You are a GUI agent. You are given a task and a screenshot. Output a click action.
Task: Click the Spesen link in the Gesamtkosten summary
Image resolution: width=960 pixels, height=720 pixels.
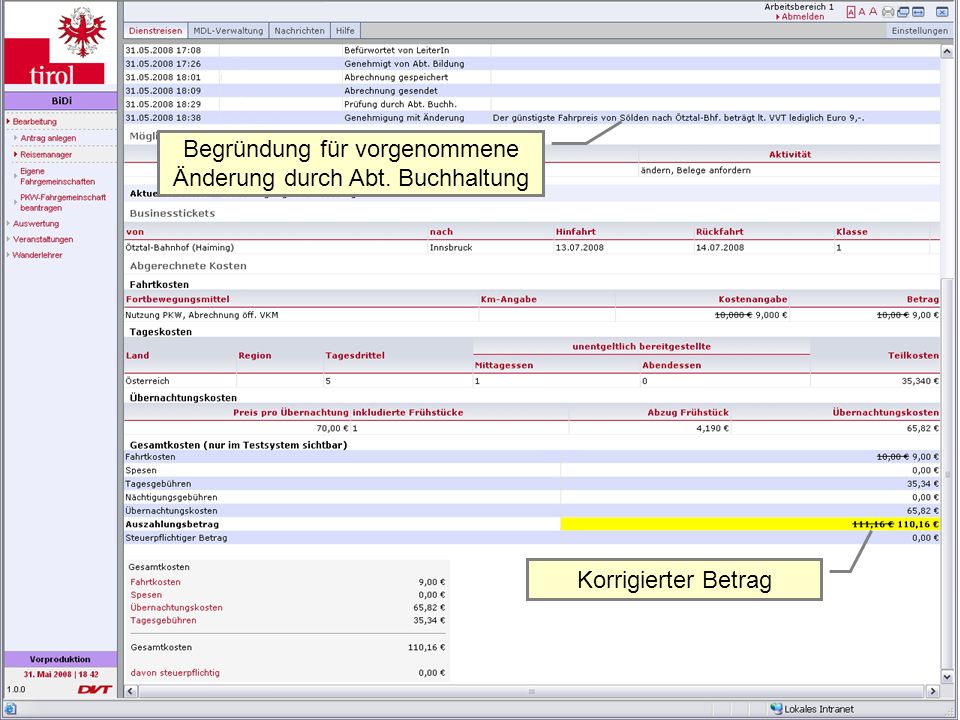coord(146,594)
